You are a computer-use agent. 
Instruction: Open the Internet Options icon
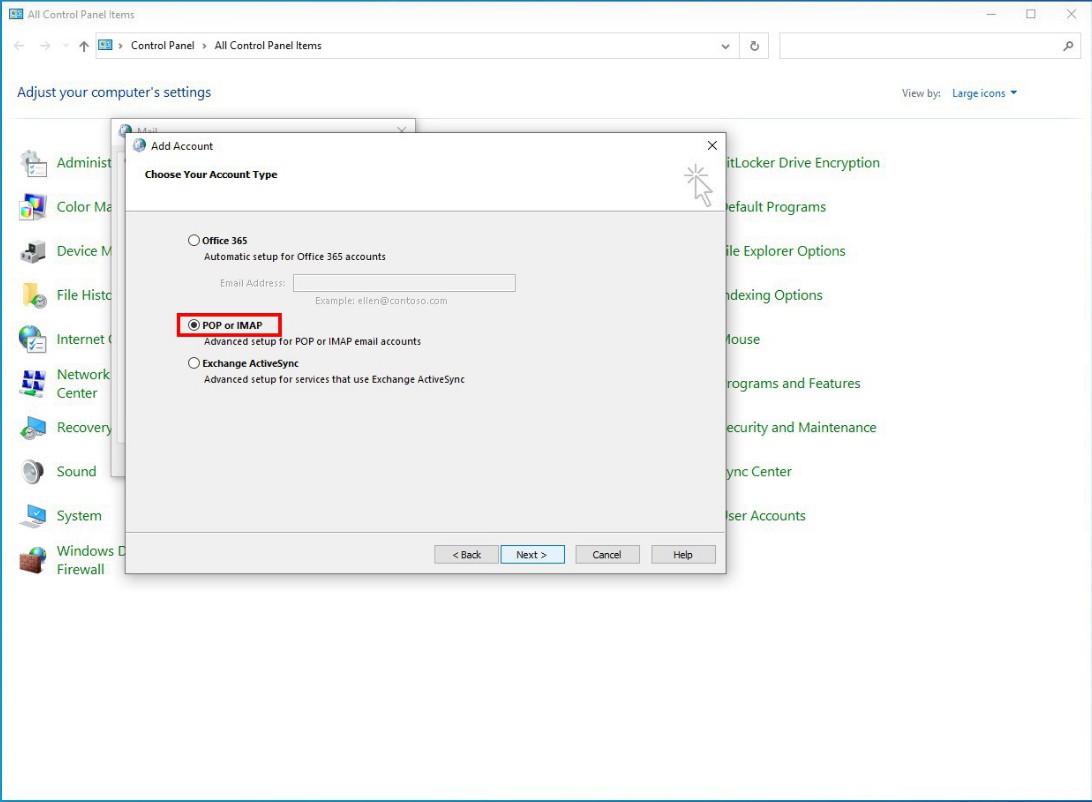pos(33,339)
